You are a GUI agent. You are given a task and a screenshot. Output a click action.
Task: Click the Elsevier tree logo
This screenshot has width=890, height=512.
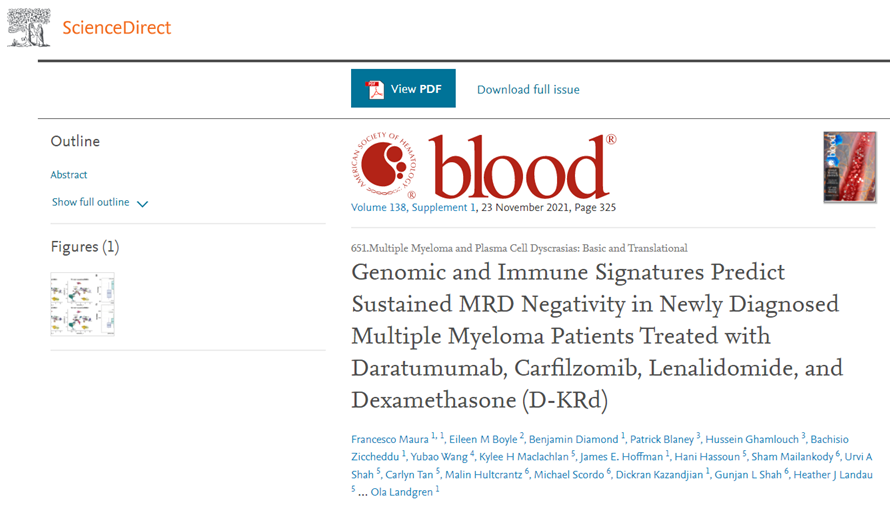pyautogui.click(x=28, y=28)
